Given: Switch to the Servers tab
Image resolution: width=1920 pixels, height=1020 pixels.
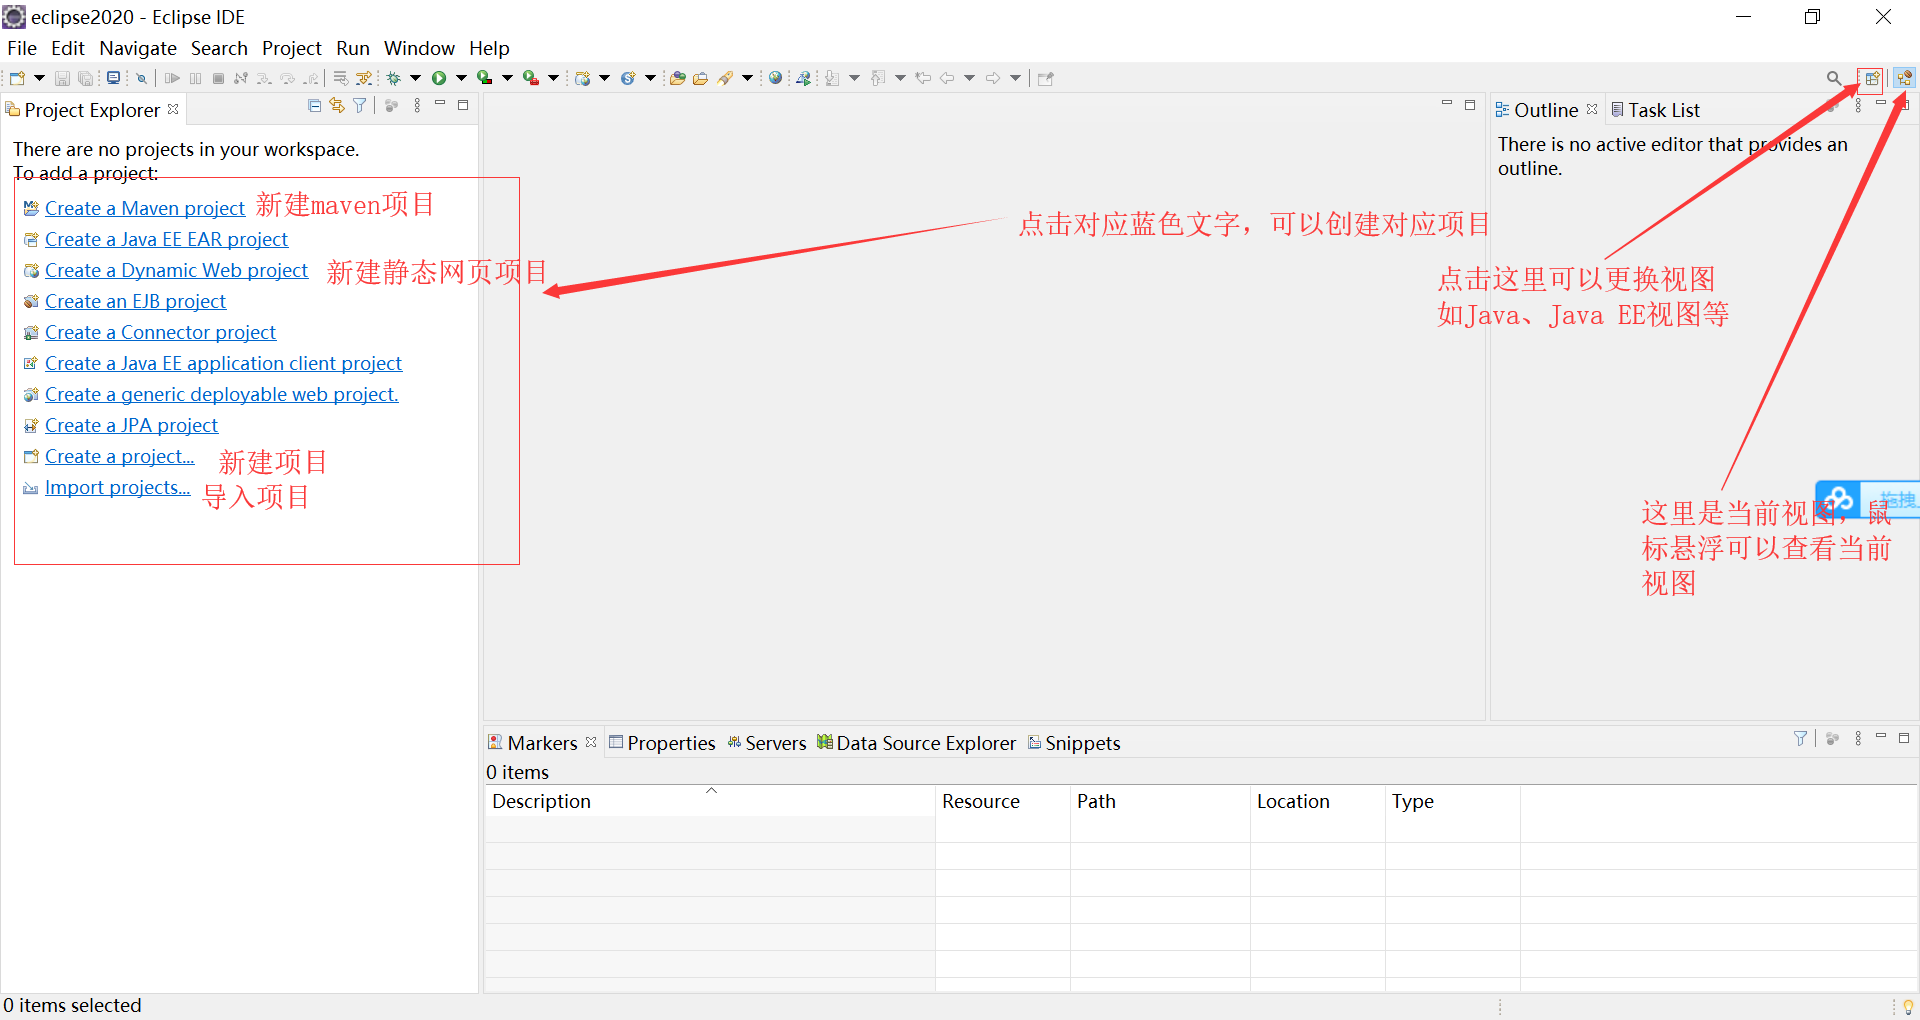Looking at the screenshot, I should 775,742.
